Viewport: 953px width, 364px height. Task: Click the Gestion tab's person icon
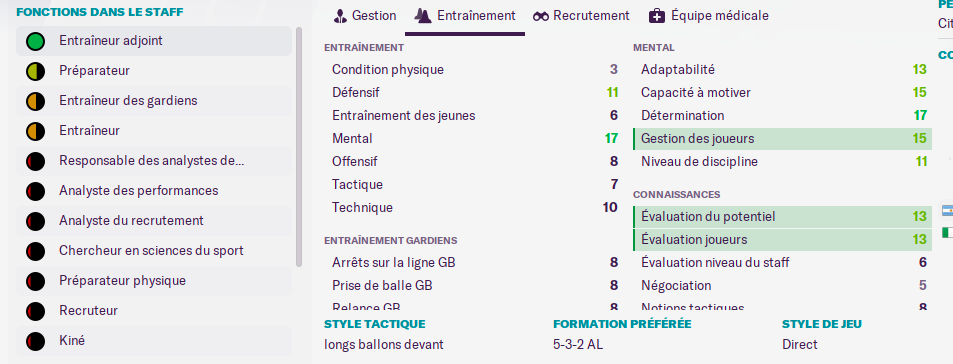pyautogui.click(x=340, y=16)
